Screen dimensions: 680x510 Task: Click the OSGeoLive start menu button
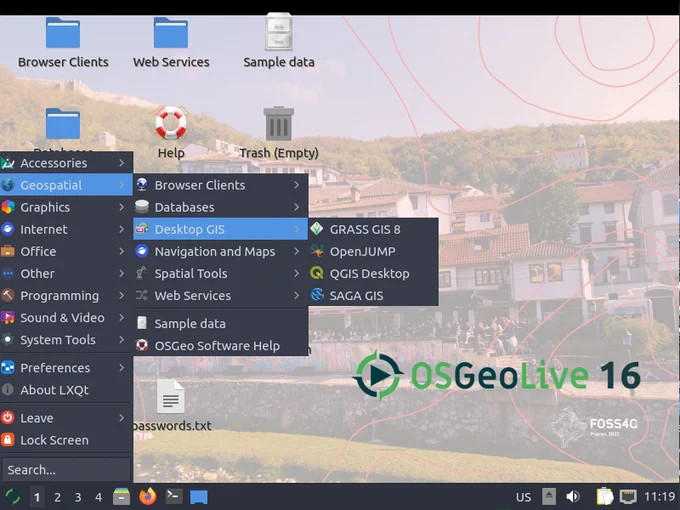point(13,496)
